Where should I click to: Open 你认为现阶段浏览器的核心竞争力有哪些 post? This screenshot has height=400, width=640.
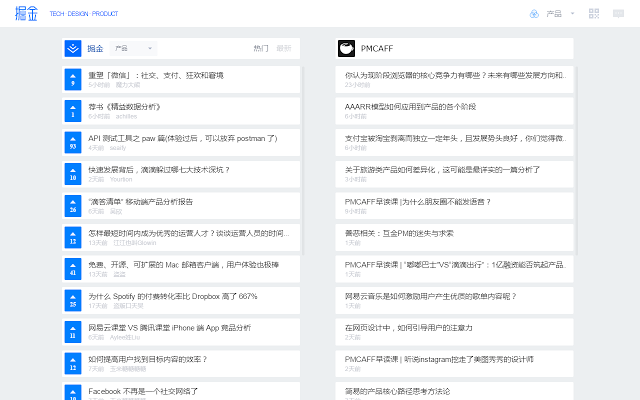point(455,75)
